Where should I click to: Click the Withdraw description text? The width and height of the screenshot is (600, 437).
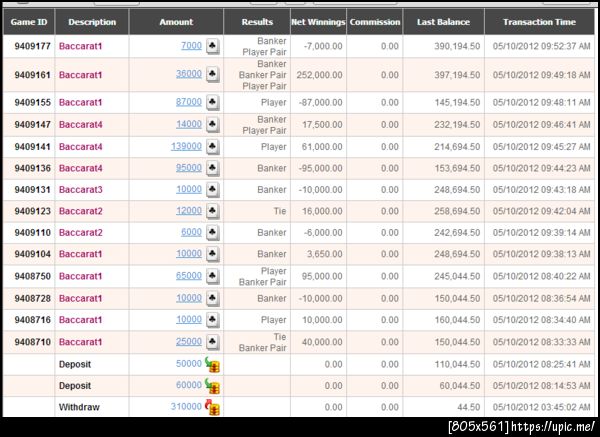[x=79, y=407]
